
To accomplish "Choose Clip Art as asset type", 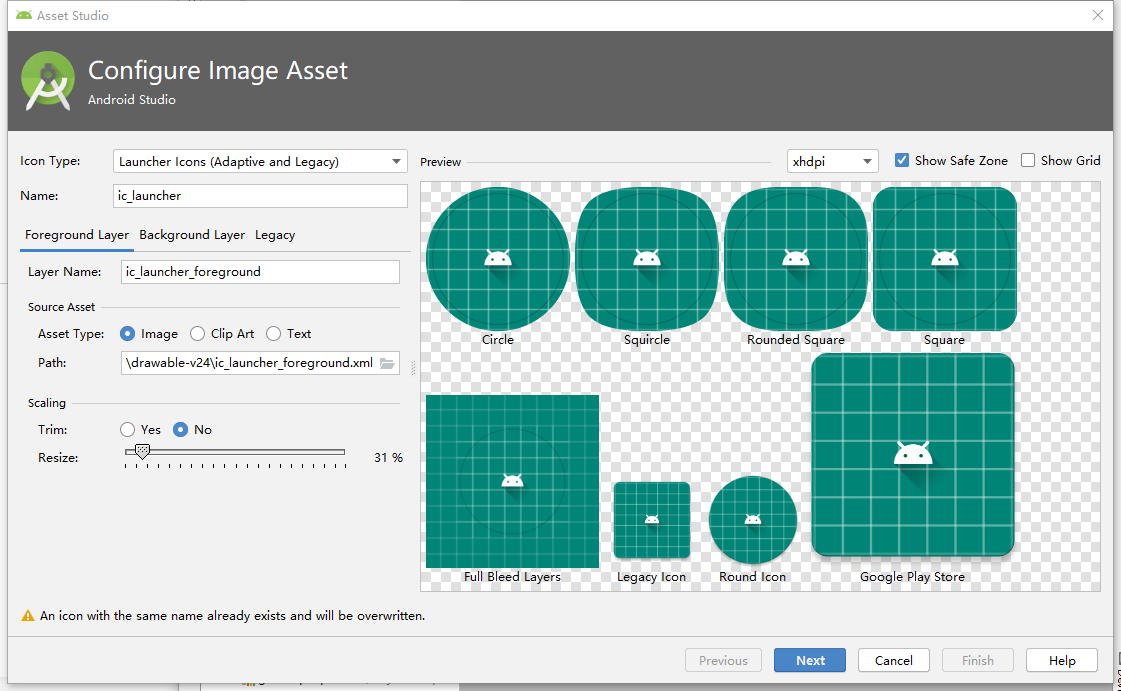I will [x=197, y=334].
